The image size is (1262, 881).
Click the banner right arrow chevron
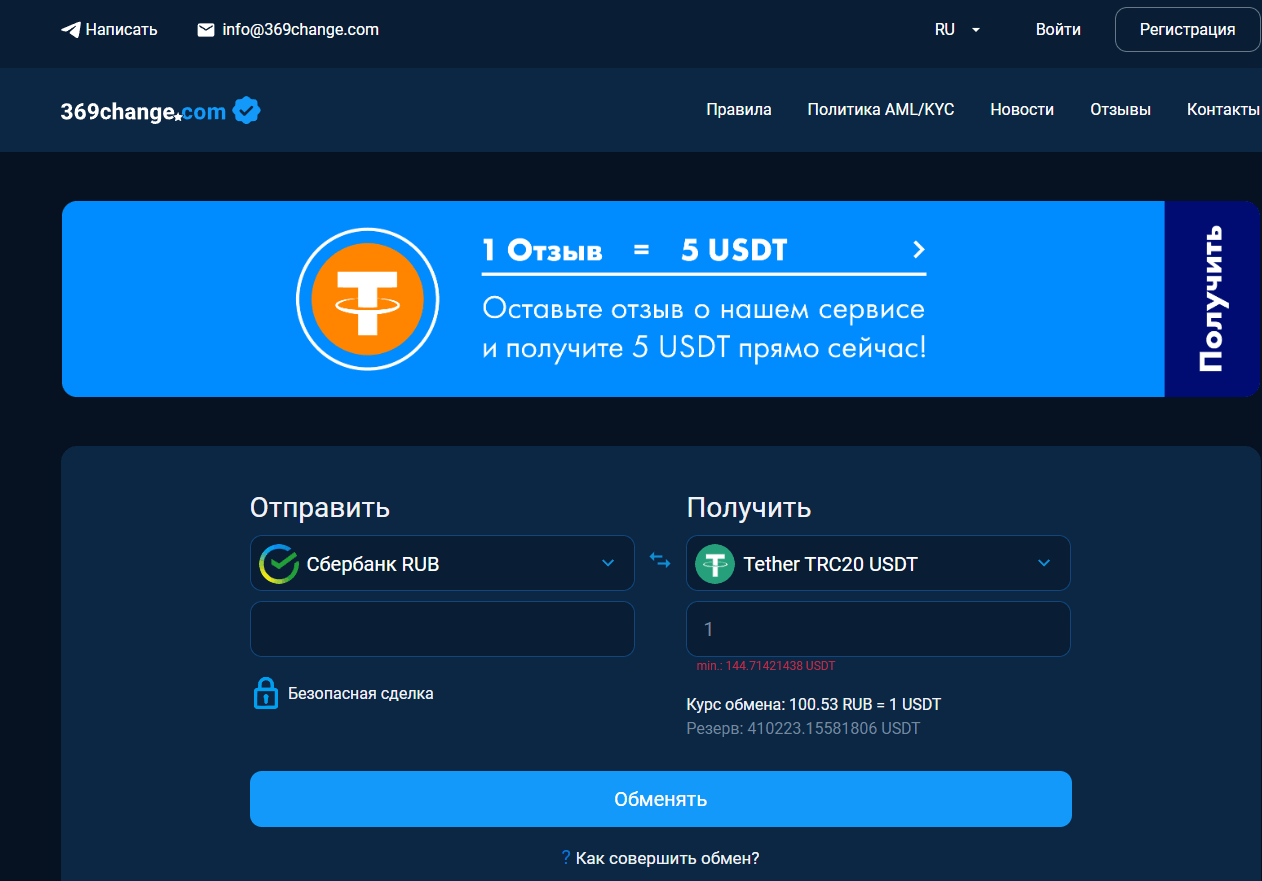[919, 249]
